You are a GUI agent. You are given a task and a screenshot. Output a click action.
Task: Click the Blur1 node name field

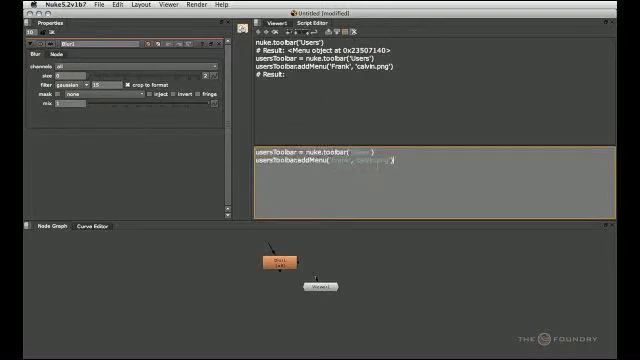(x=100, y=44)
